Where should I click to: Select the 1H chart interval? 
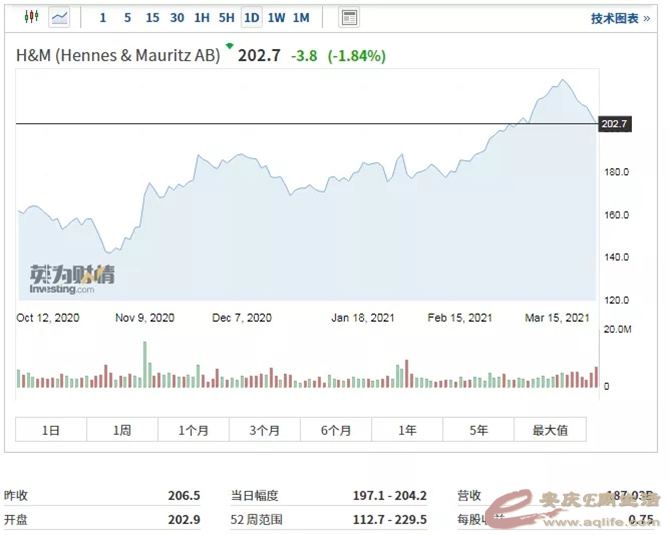202,17
